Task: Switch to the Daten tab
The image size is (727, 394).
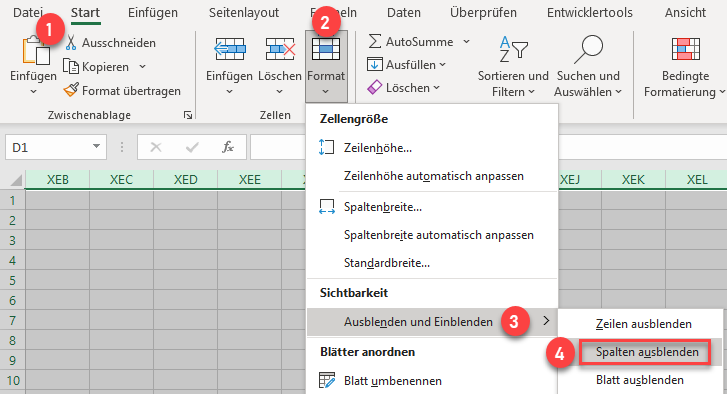Action: [404, 13]
